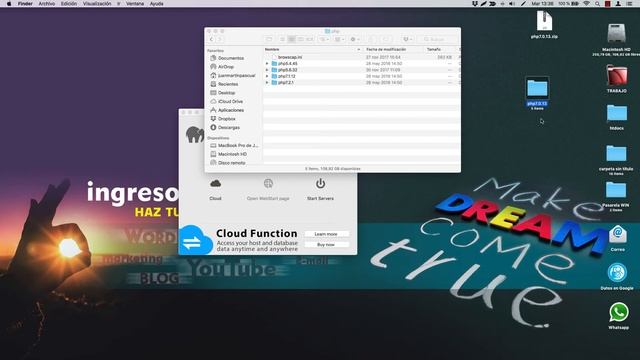
Task: Select the Whatsapp desktop icon
Action: [619, 316]
